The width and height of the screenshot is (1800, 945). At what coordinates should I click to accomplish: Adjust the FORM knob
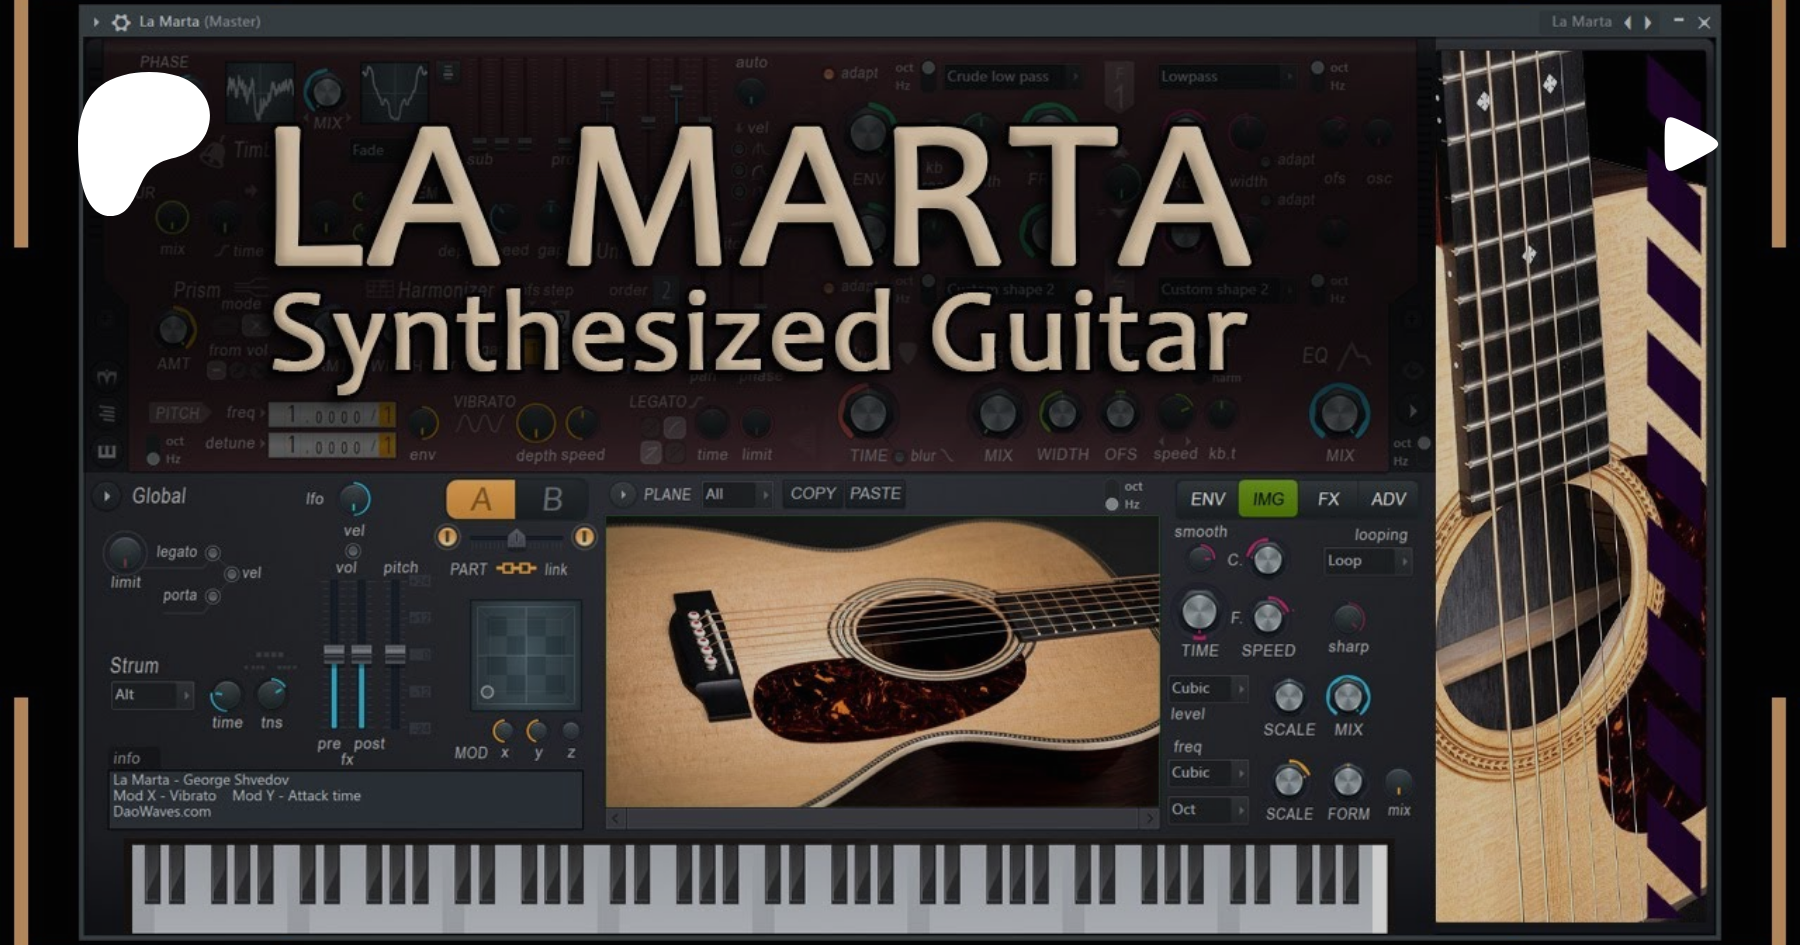(x=1348, y=780)
